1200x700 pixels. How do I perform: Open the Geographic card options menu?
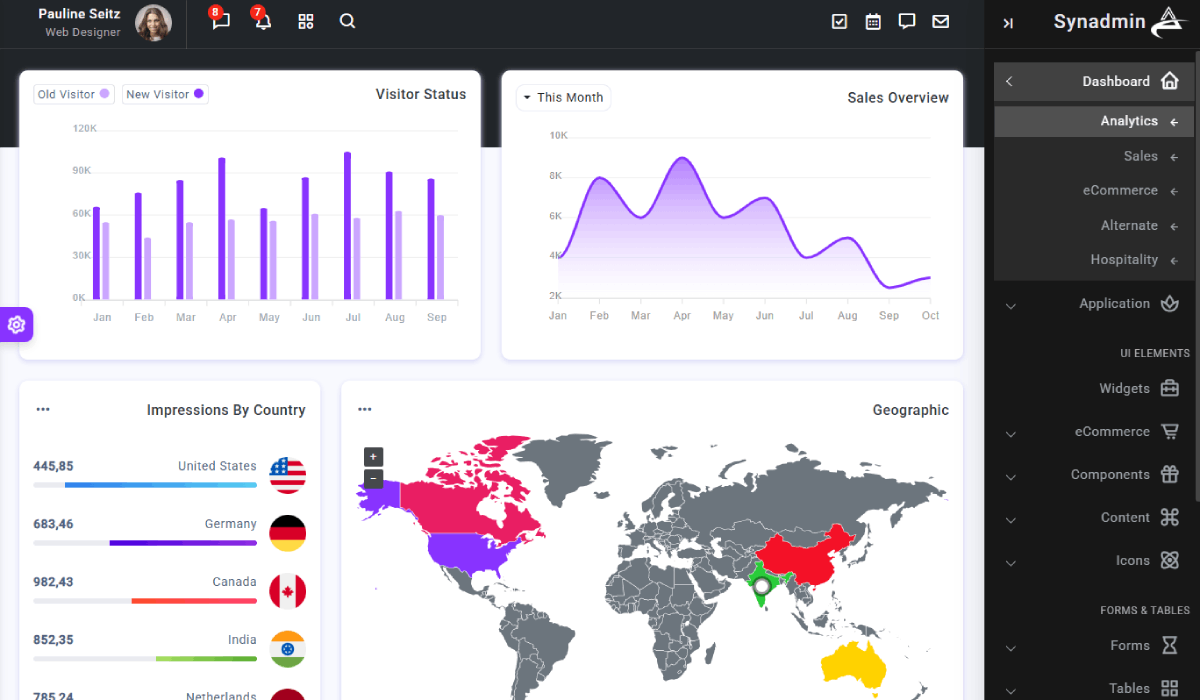pos(365,409)
